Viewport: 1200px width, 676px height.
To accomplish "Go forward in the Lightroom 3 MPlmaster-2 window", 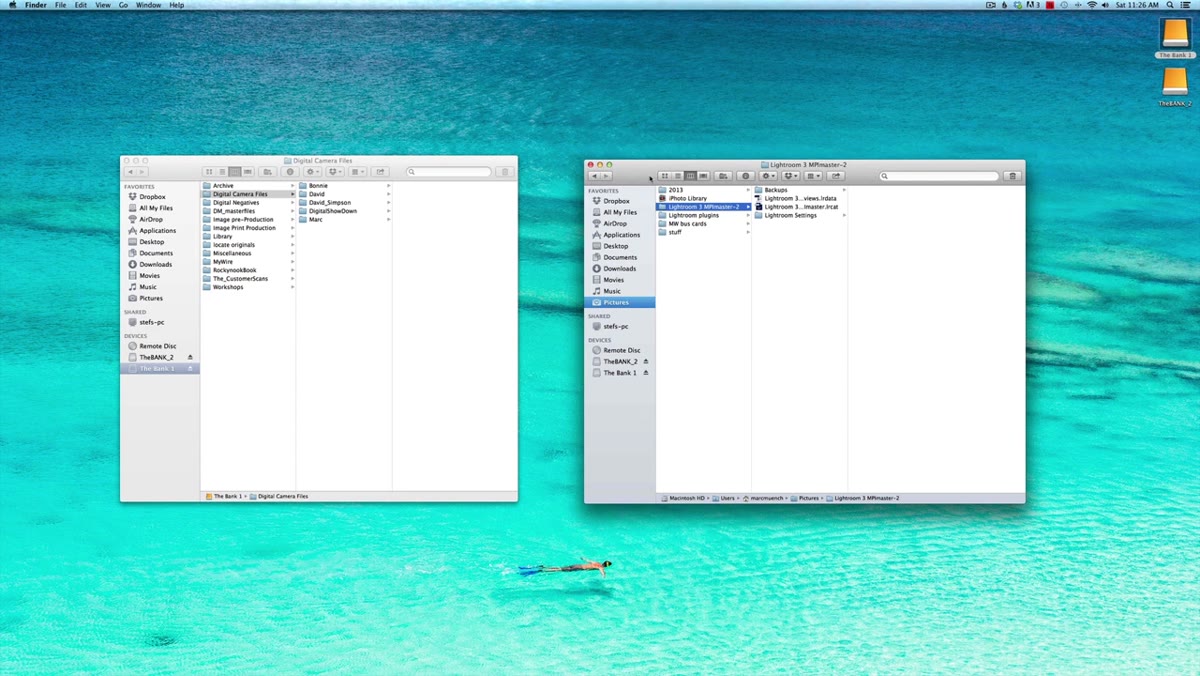I will pos(606,176).
